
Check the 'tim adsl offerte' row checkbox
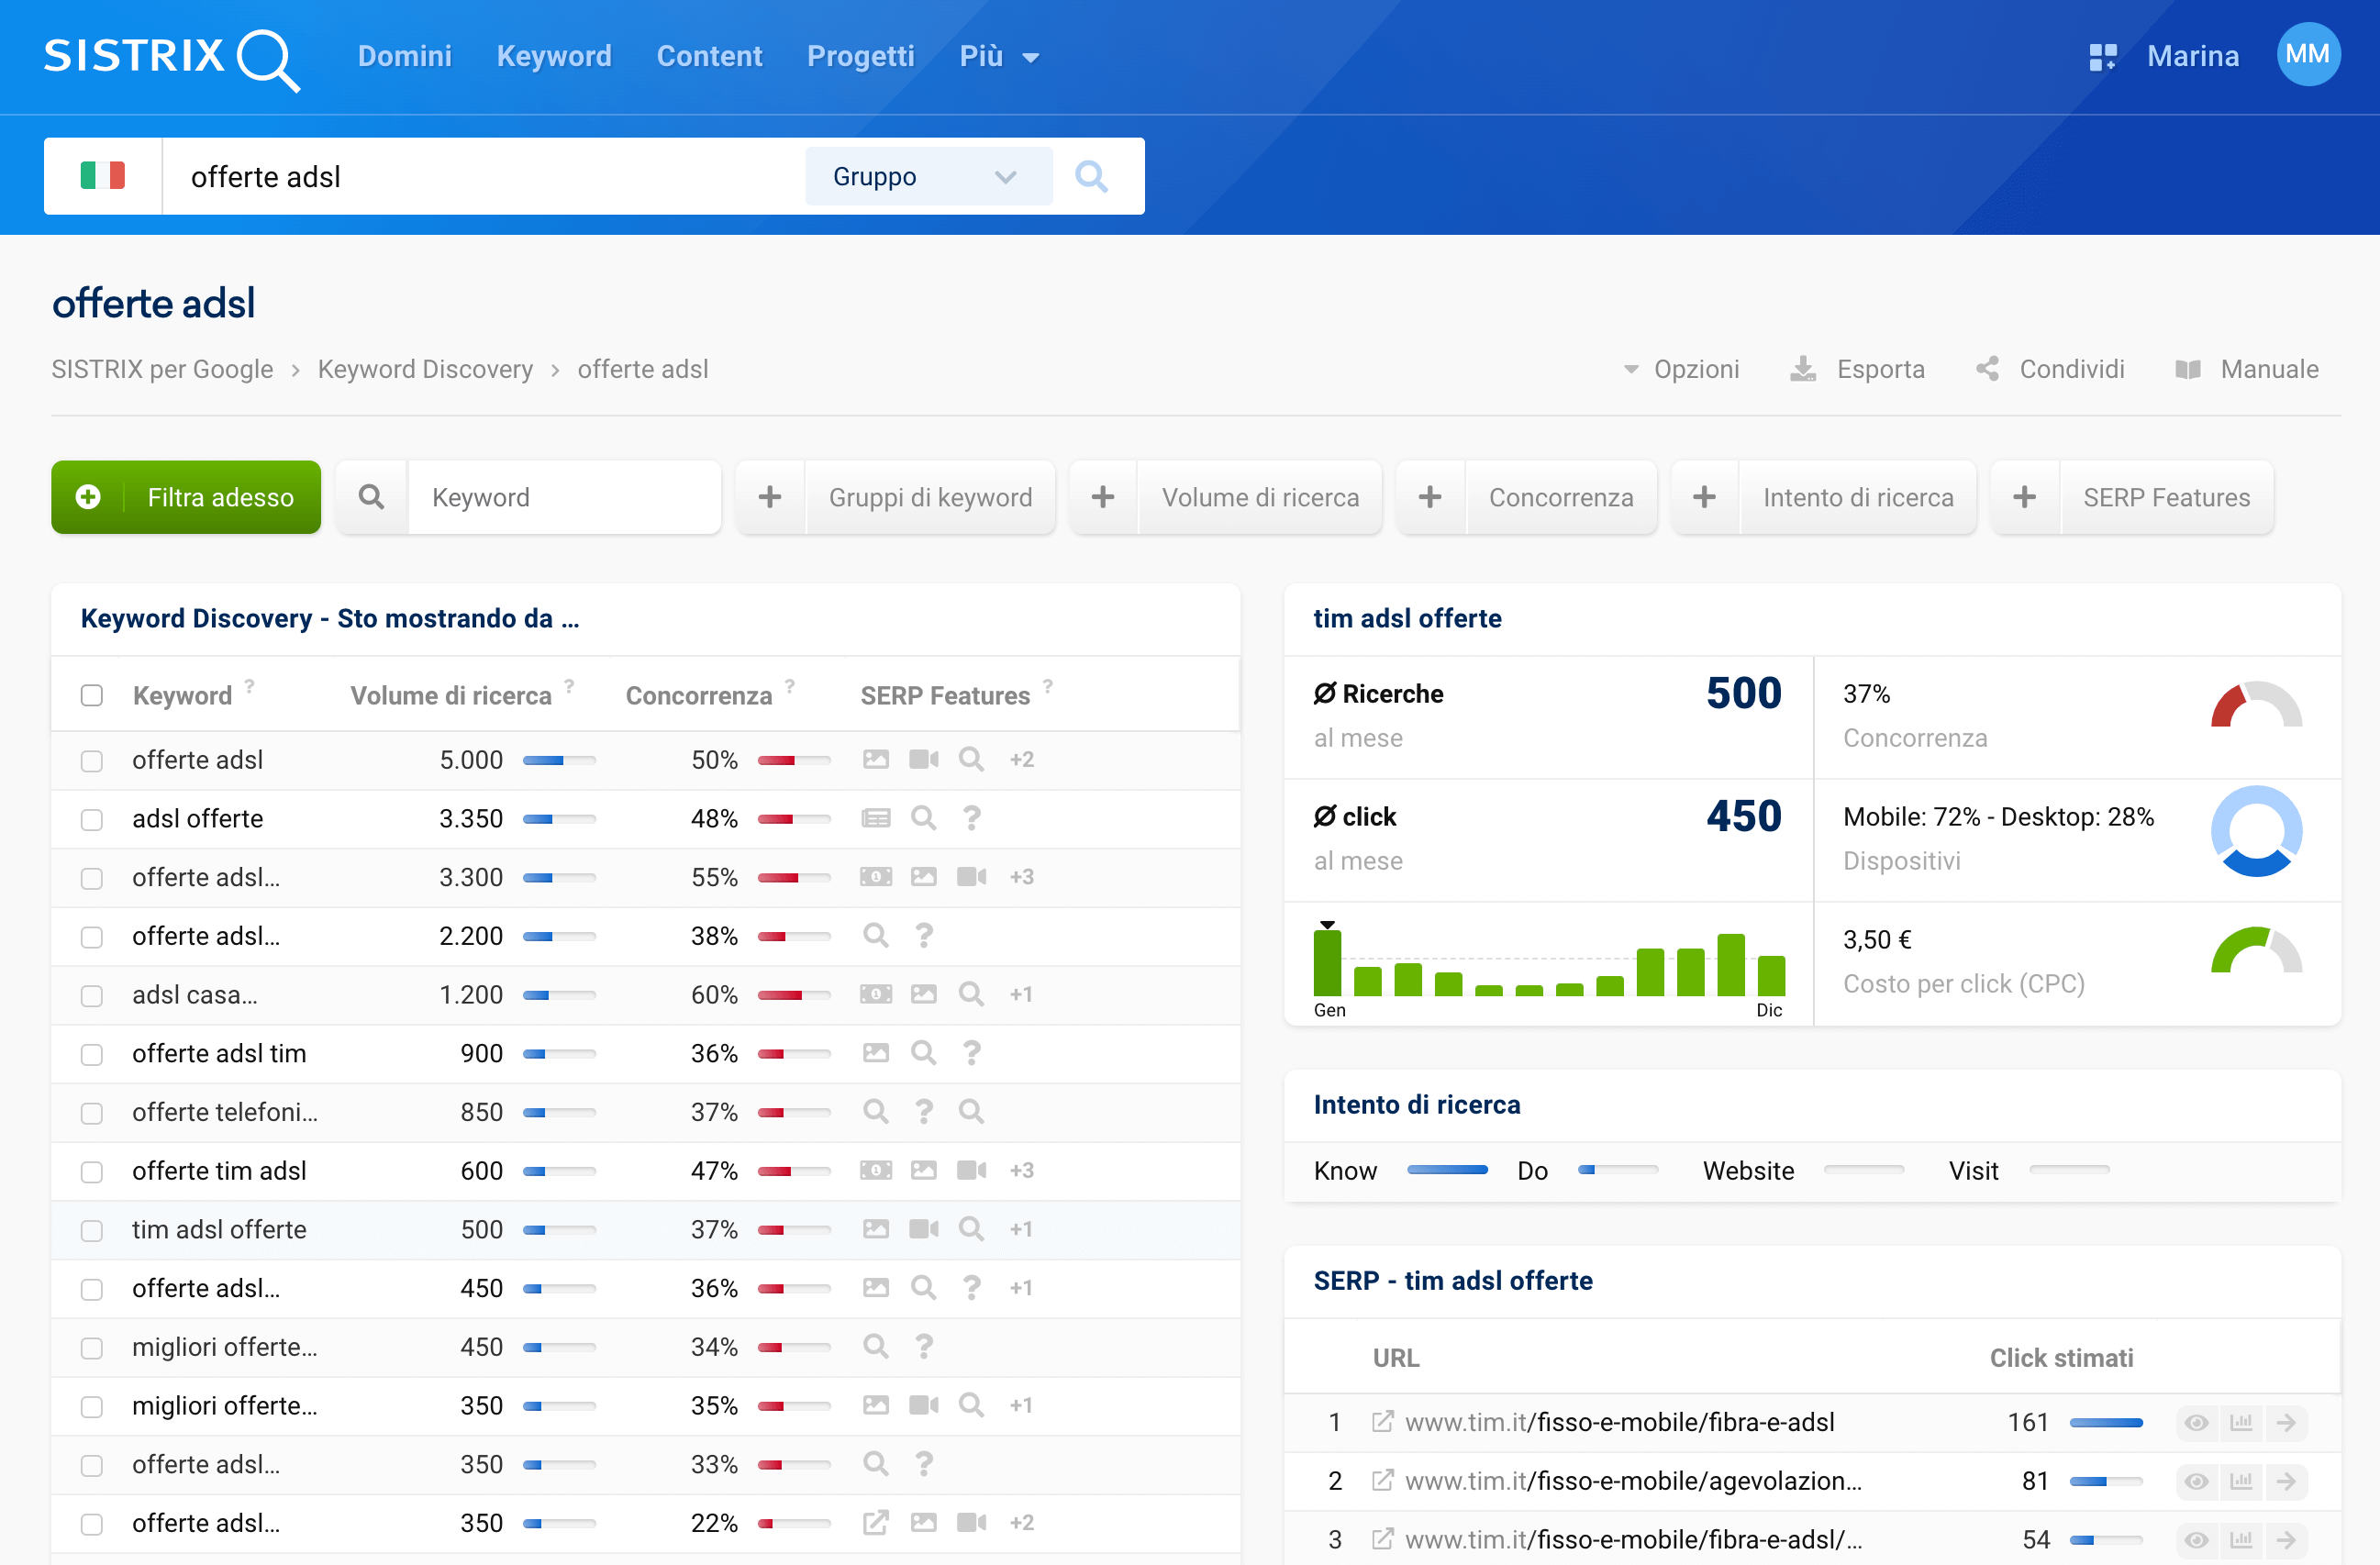point(92,1231)
